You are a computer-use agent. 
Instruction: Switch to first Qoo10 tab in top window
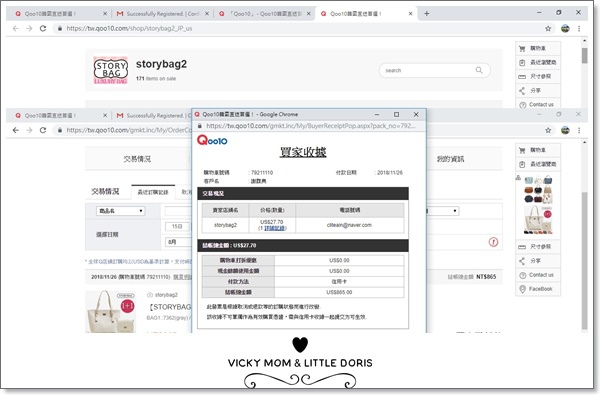click(x=61, y=14)
